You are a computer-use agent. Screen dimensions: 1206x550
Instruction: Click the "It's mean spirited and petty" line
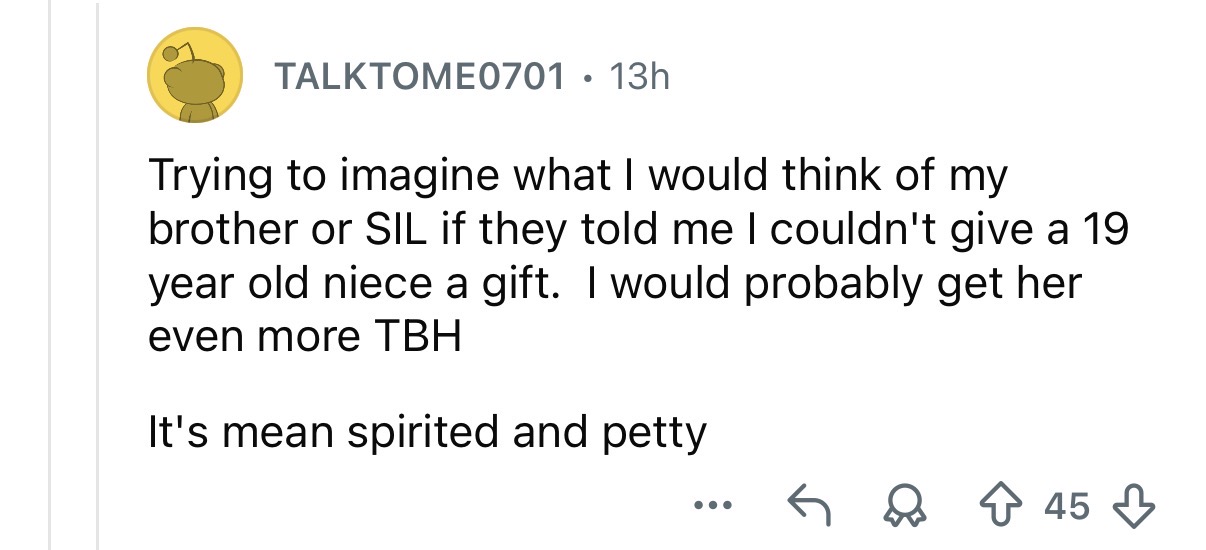click(427, 433)
